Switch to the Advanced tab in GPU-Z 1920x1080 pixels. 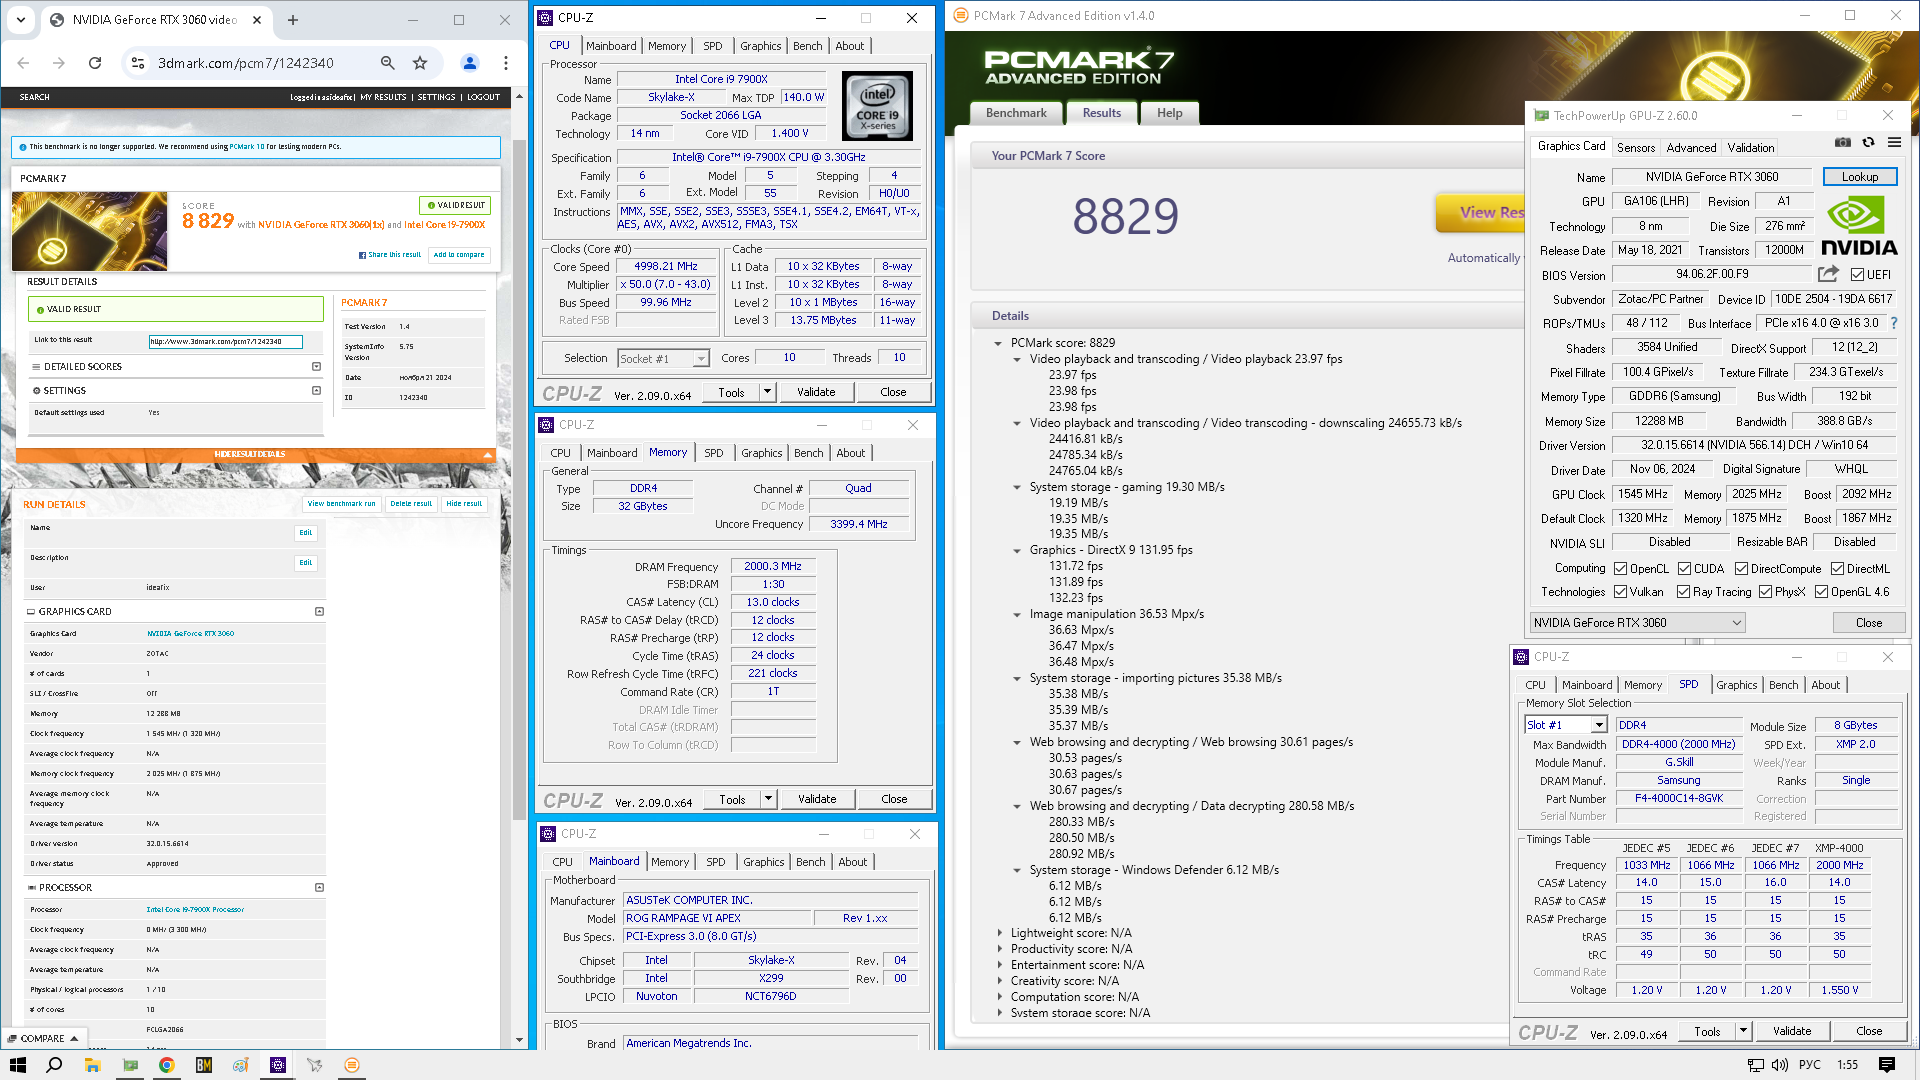click(1691, 147)
